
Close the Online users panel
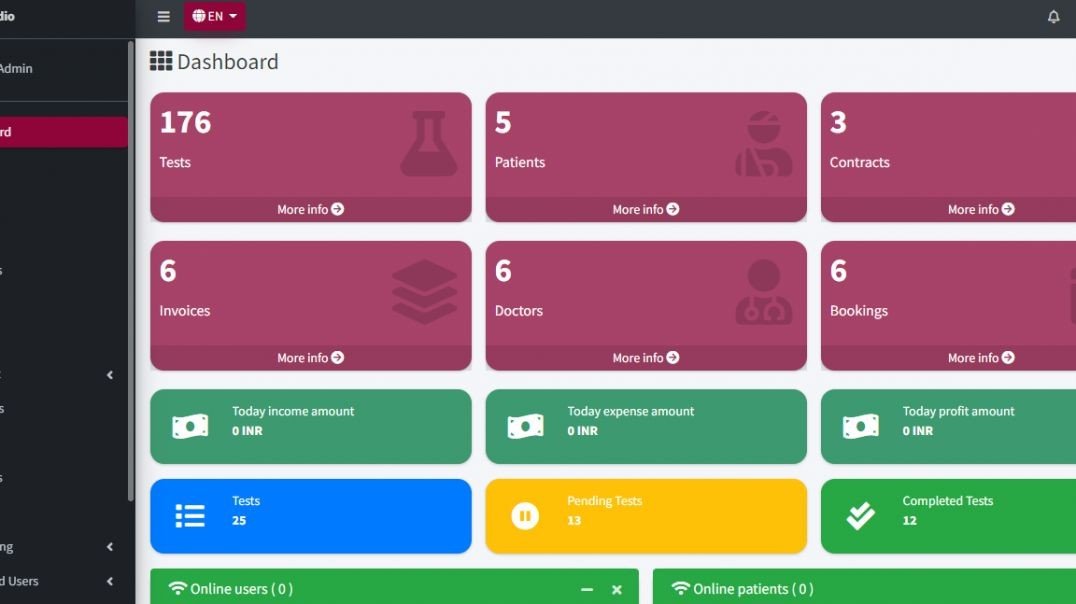click(617, 589)
